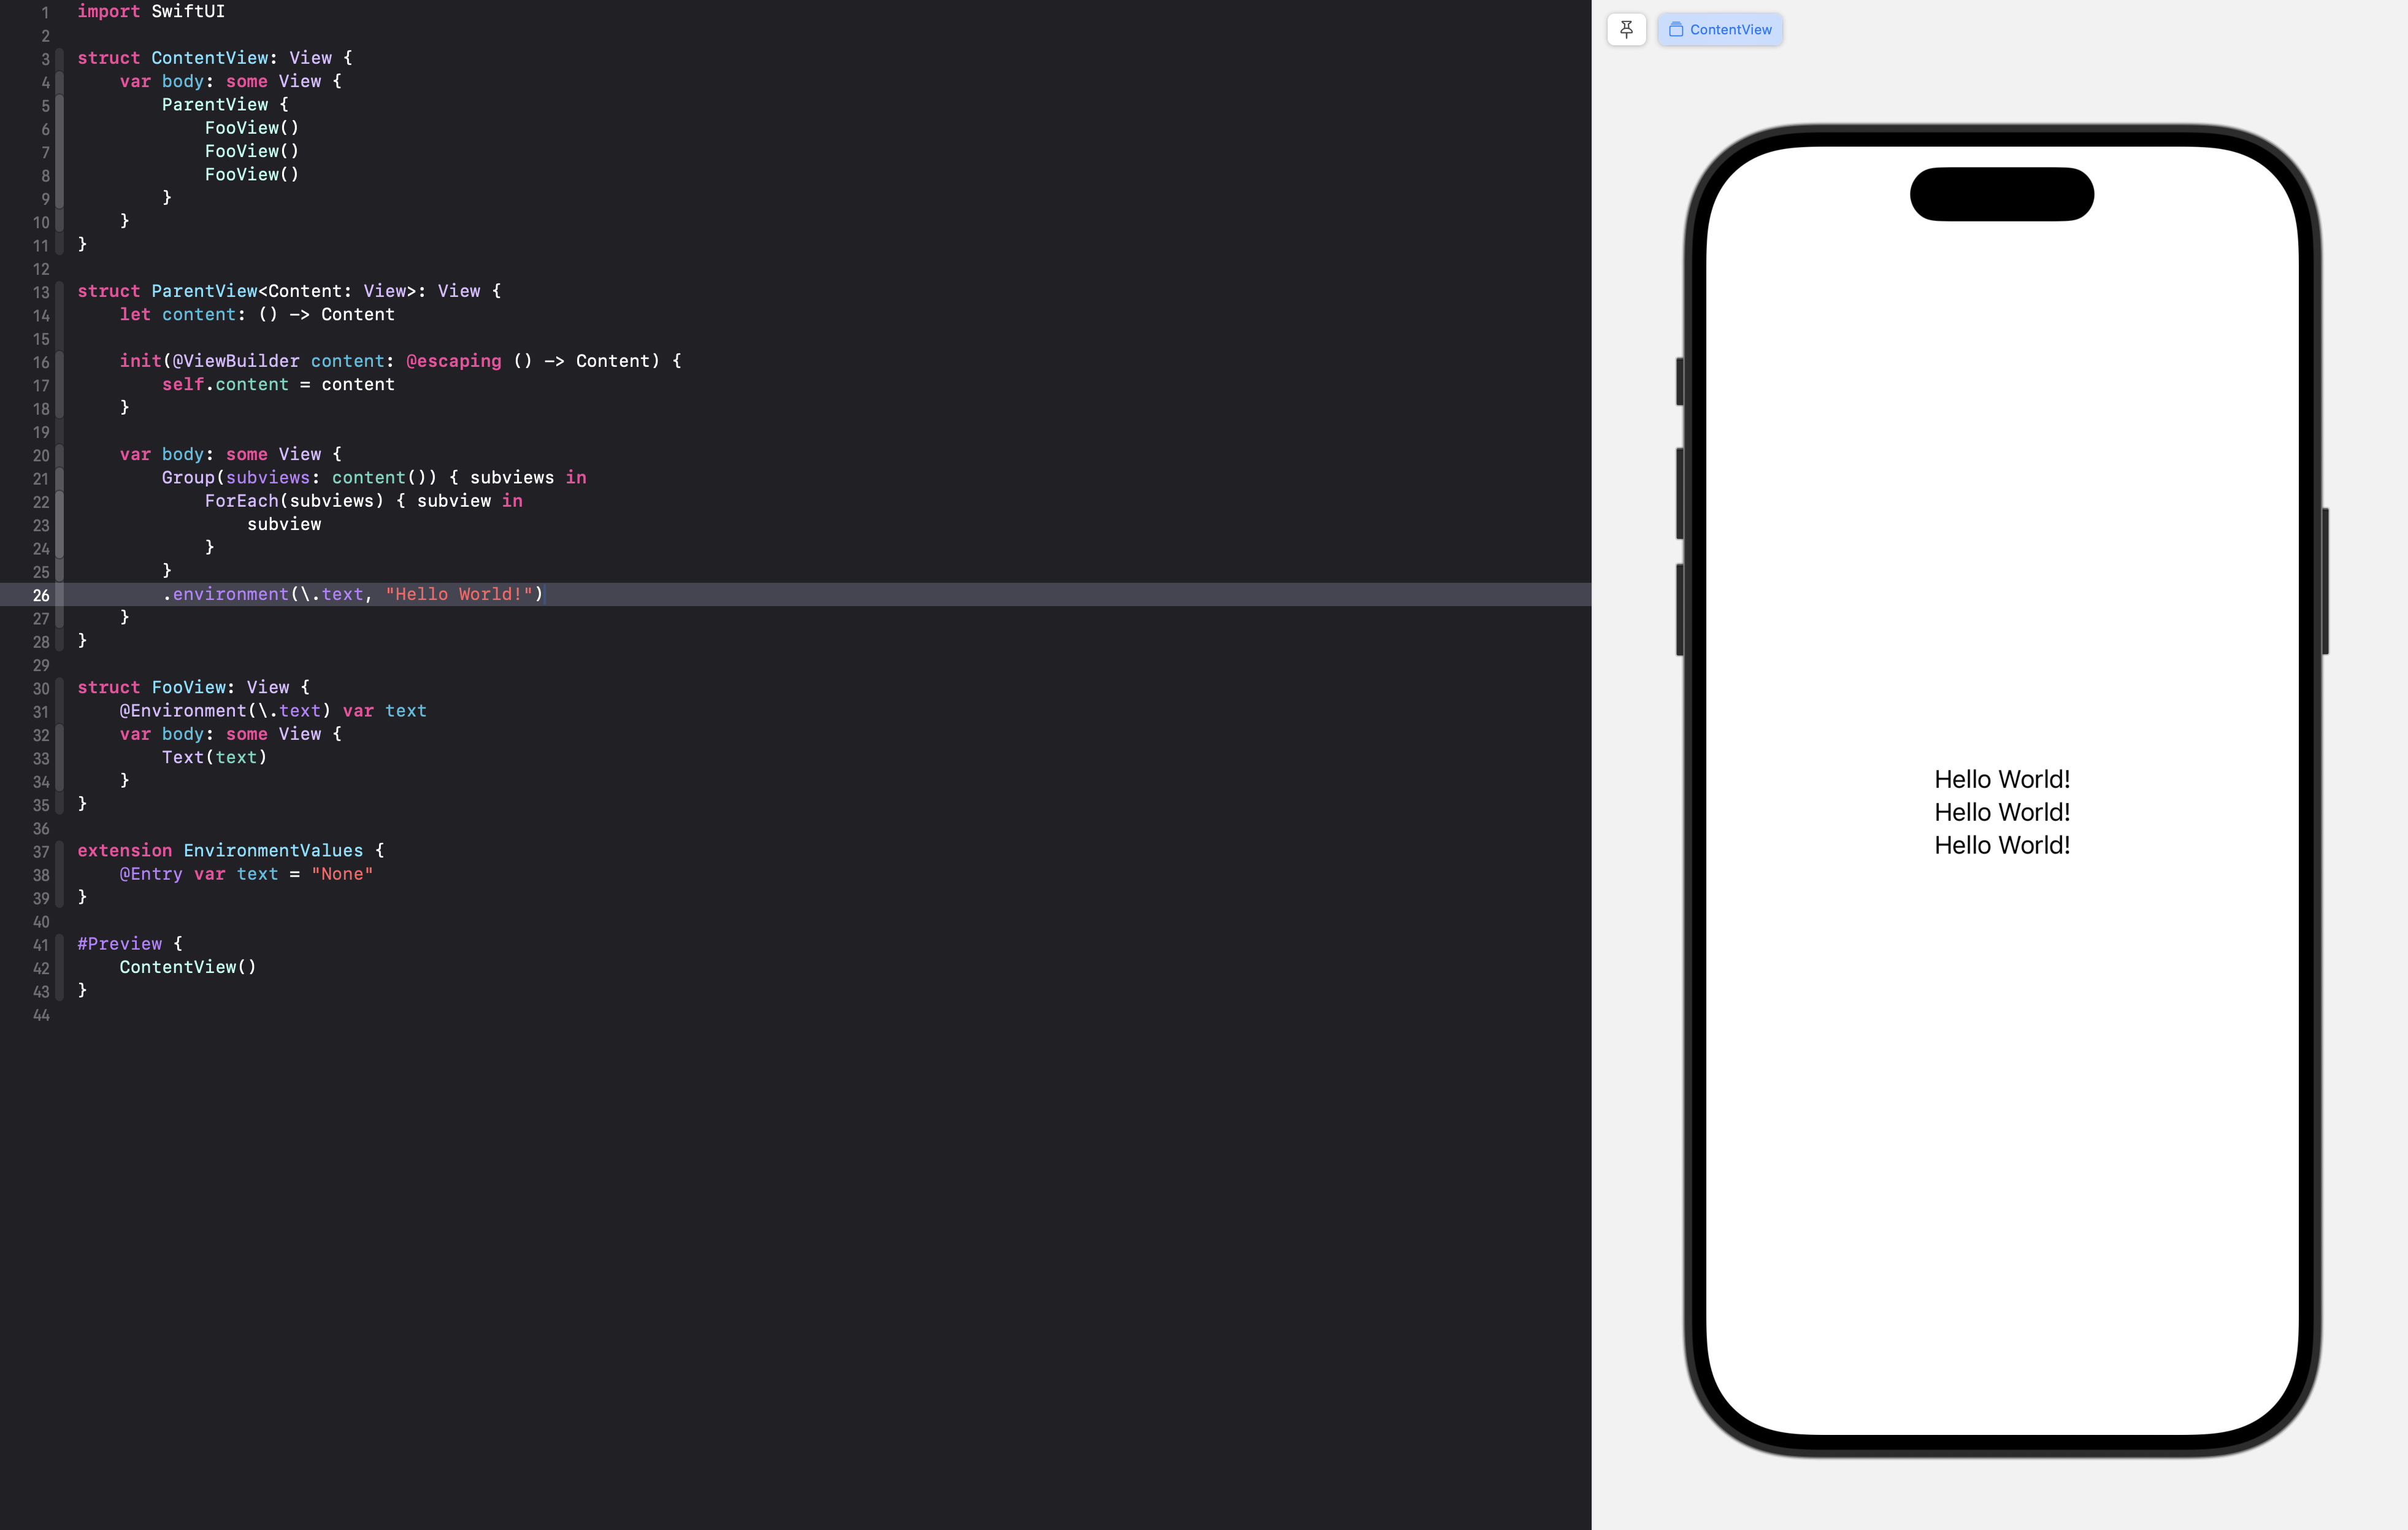Click second 'Hello World!' in phone preview
This screenshot has height=1530, width=2408.
pyautogui.click(x=2002, y=812)
